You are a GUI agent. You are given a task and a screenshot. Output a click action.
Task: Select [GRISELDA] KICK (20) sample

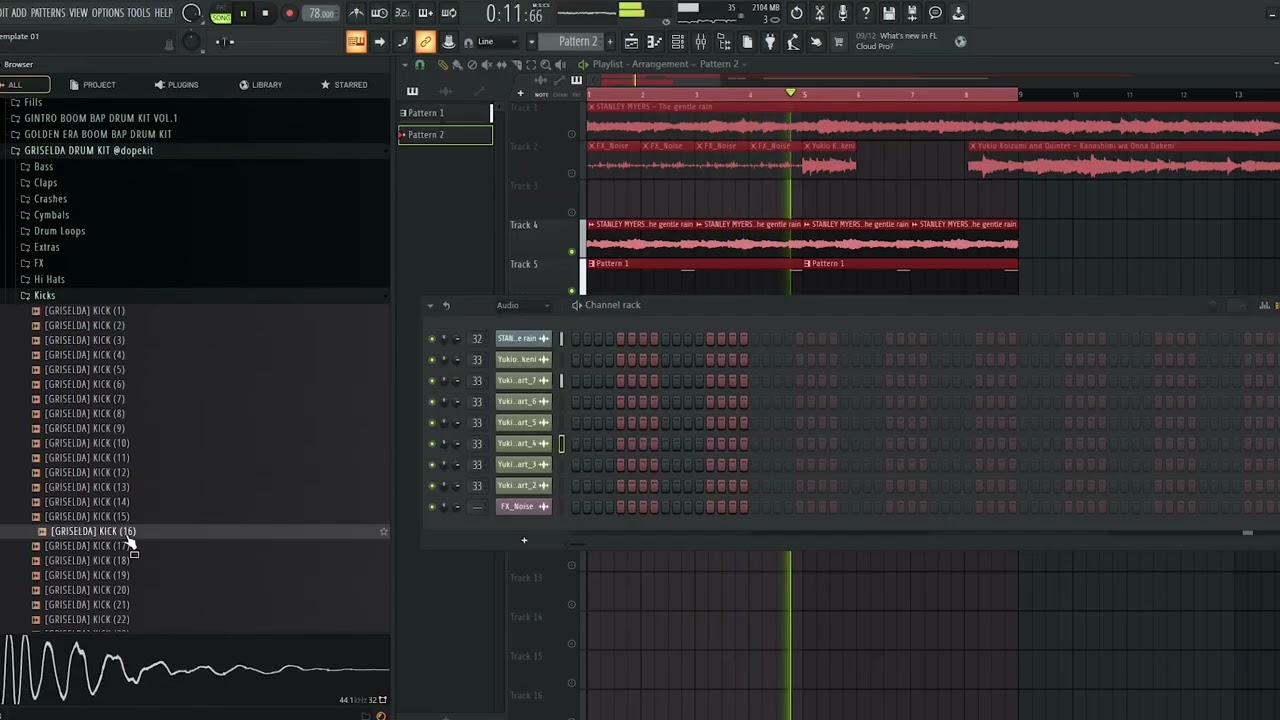(x=87, y=590)
